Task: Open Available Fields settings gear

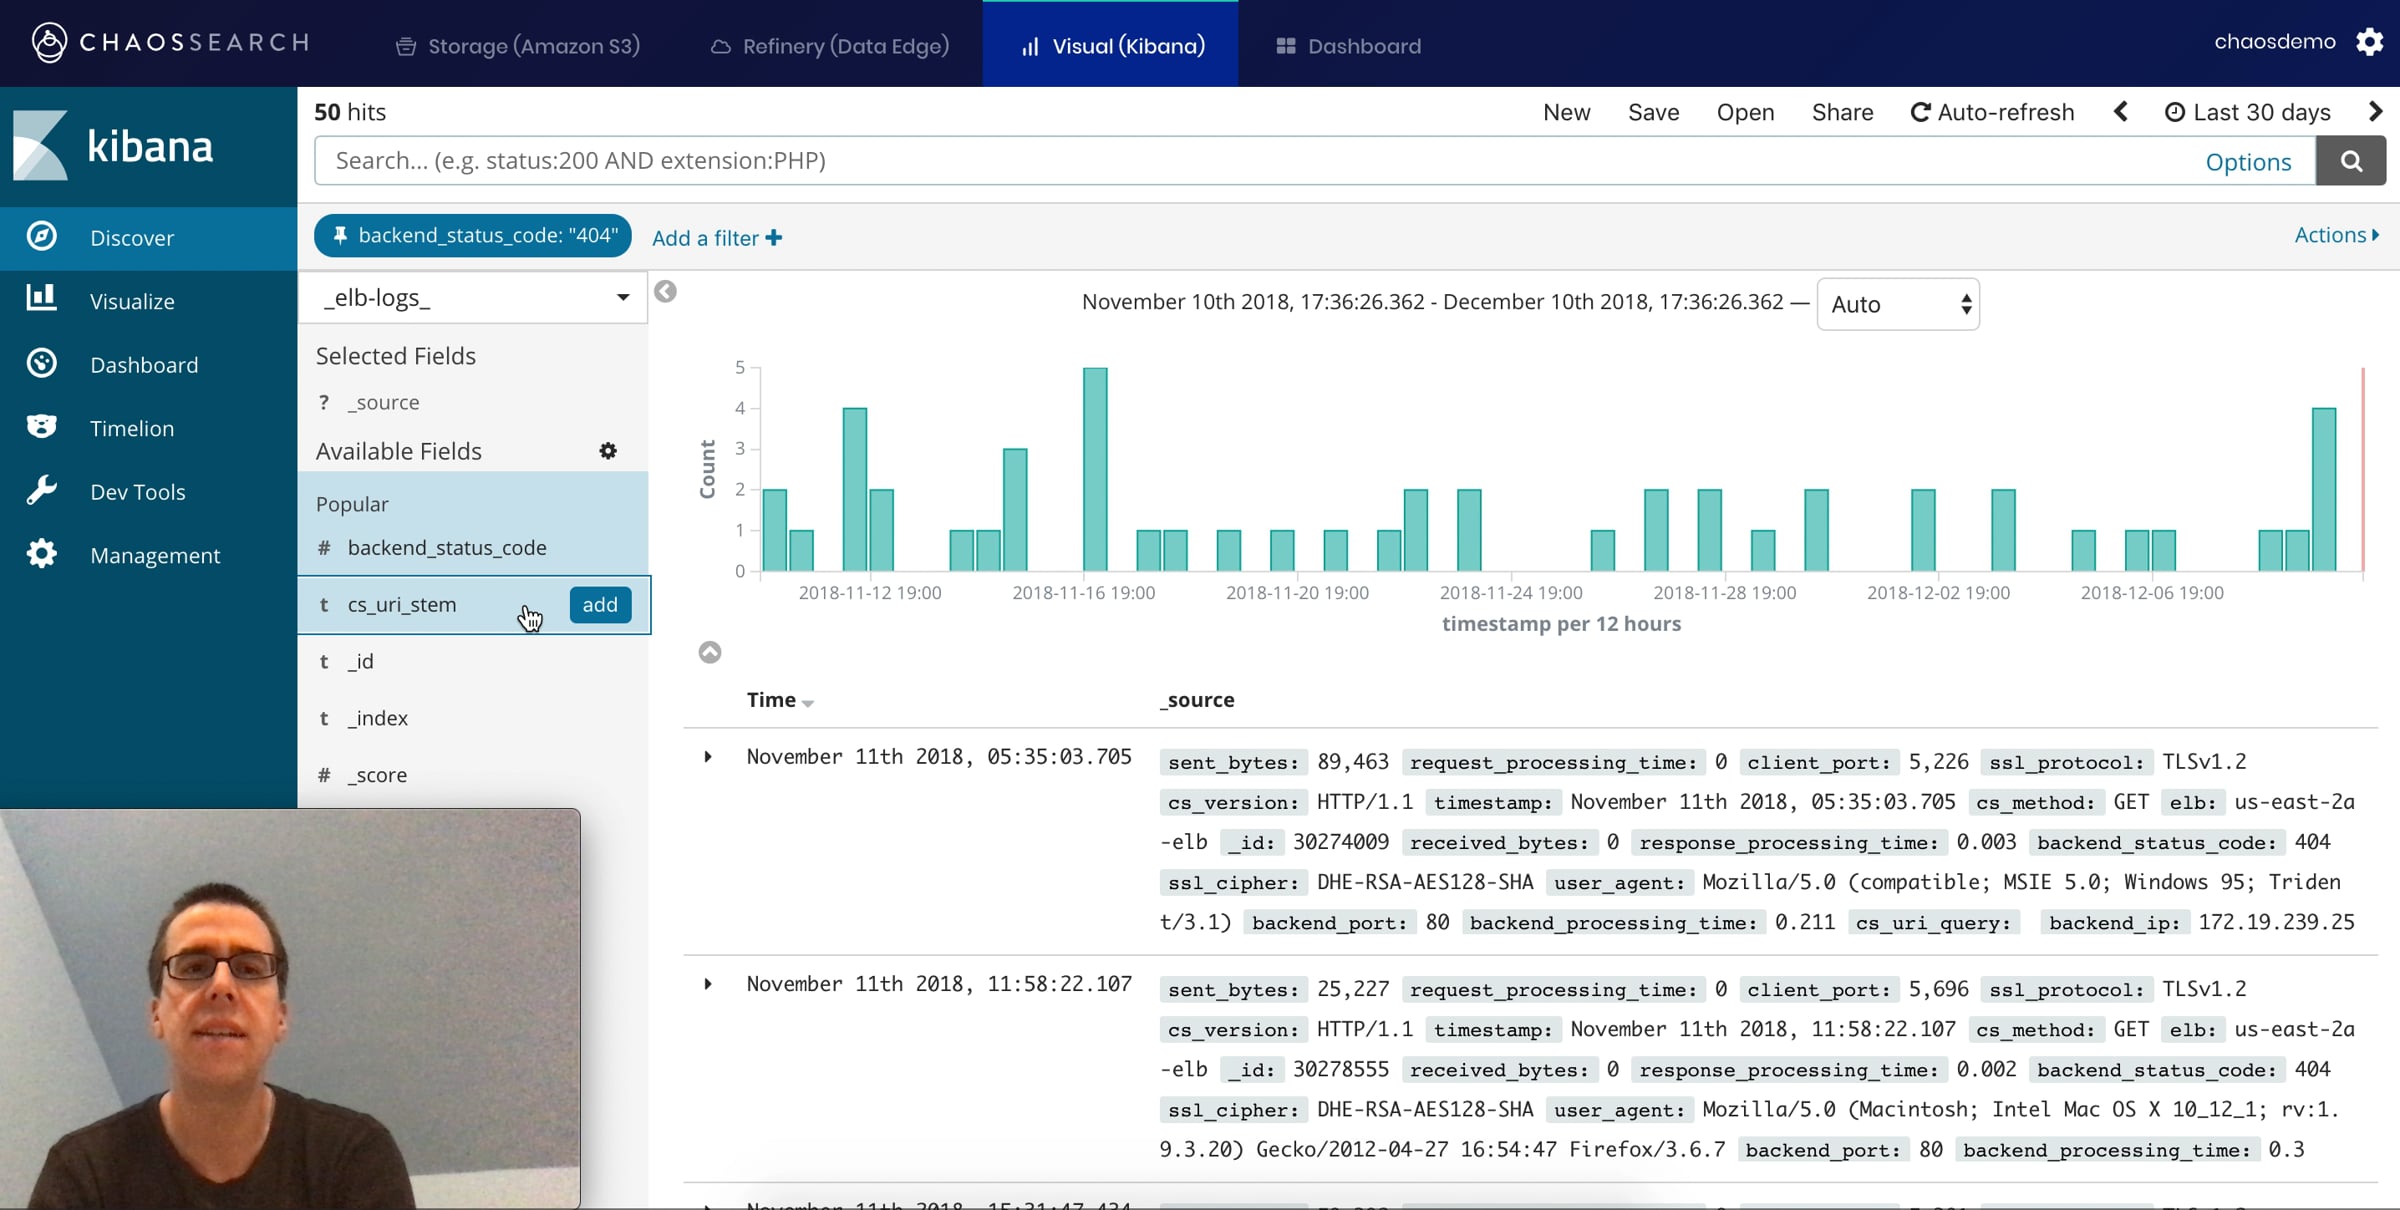Action: tap(608, 451)
